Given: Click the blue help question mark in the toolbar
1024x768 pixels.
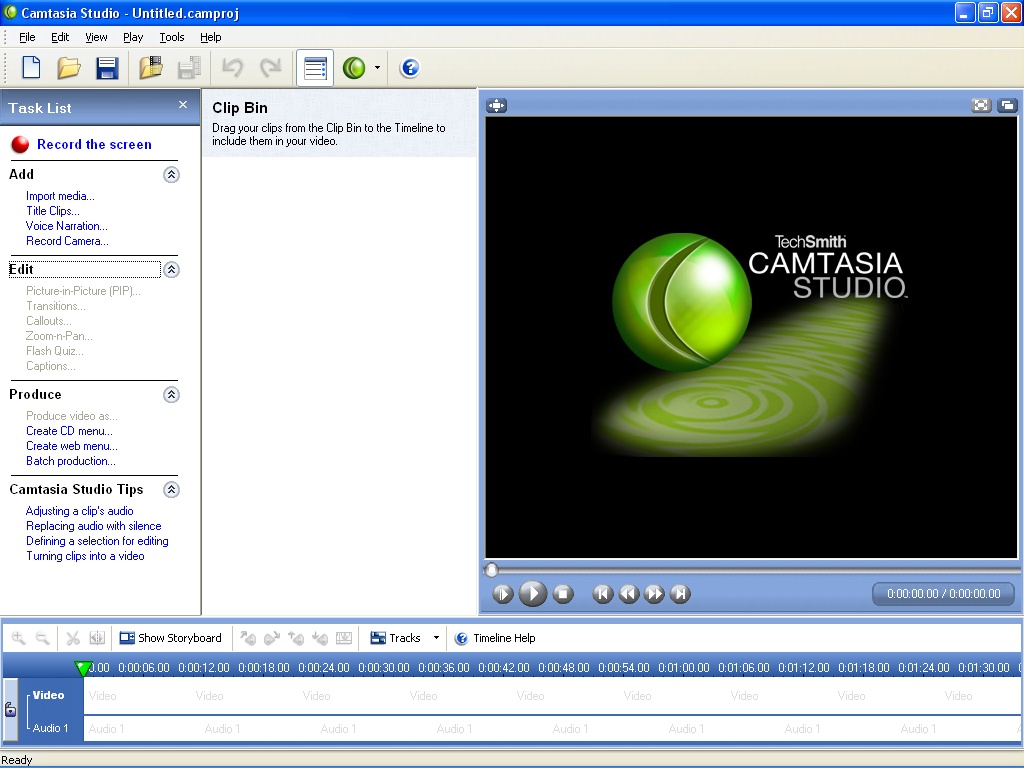Looking at the screenshot, I should (x=410, y=68).
